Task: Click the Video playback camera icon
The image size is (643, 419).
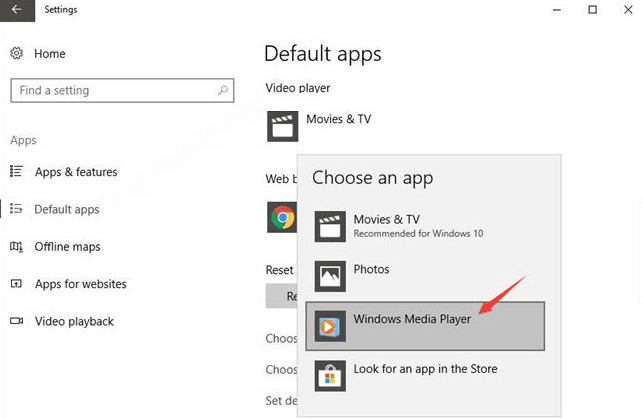Action: (16, 321)
